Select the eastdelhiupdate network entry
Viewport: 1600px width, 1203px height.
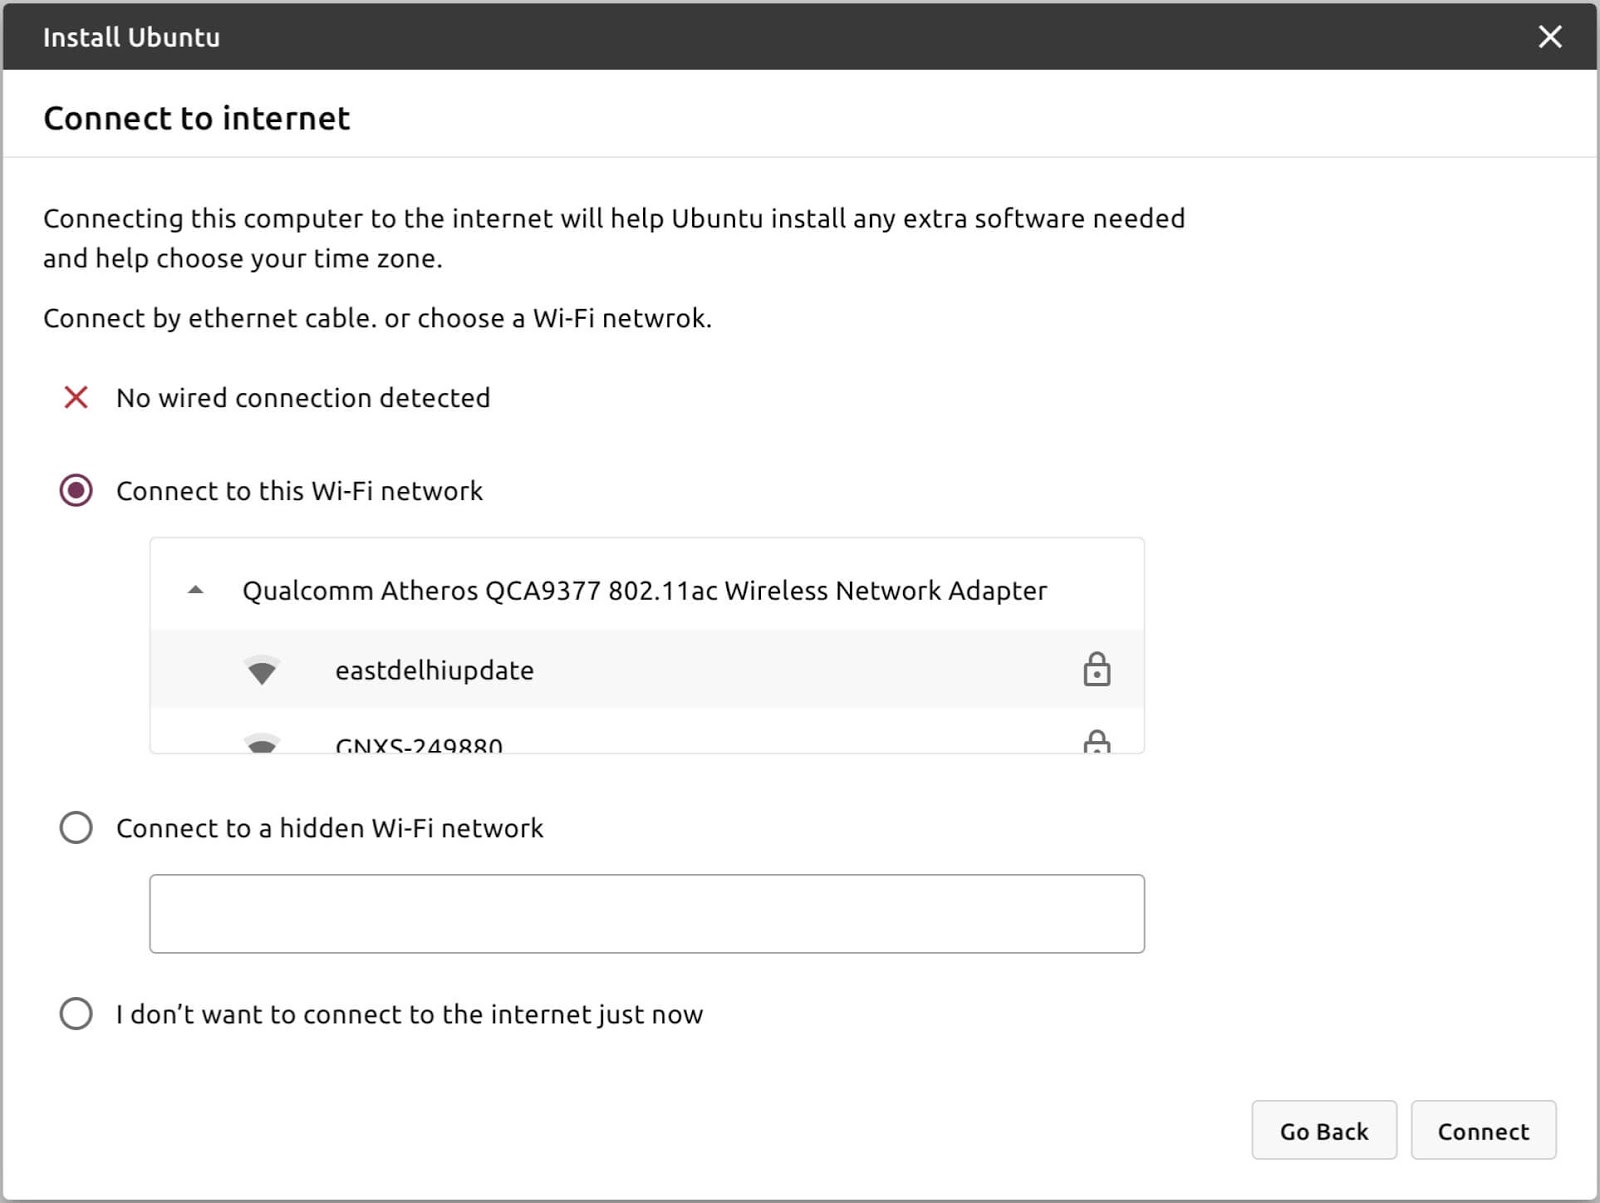pyautogui.click(x=647, y=669)
